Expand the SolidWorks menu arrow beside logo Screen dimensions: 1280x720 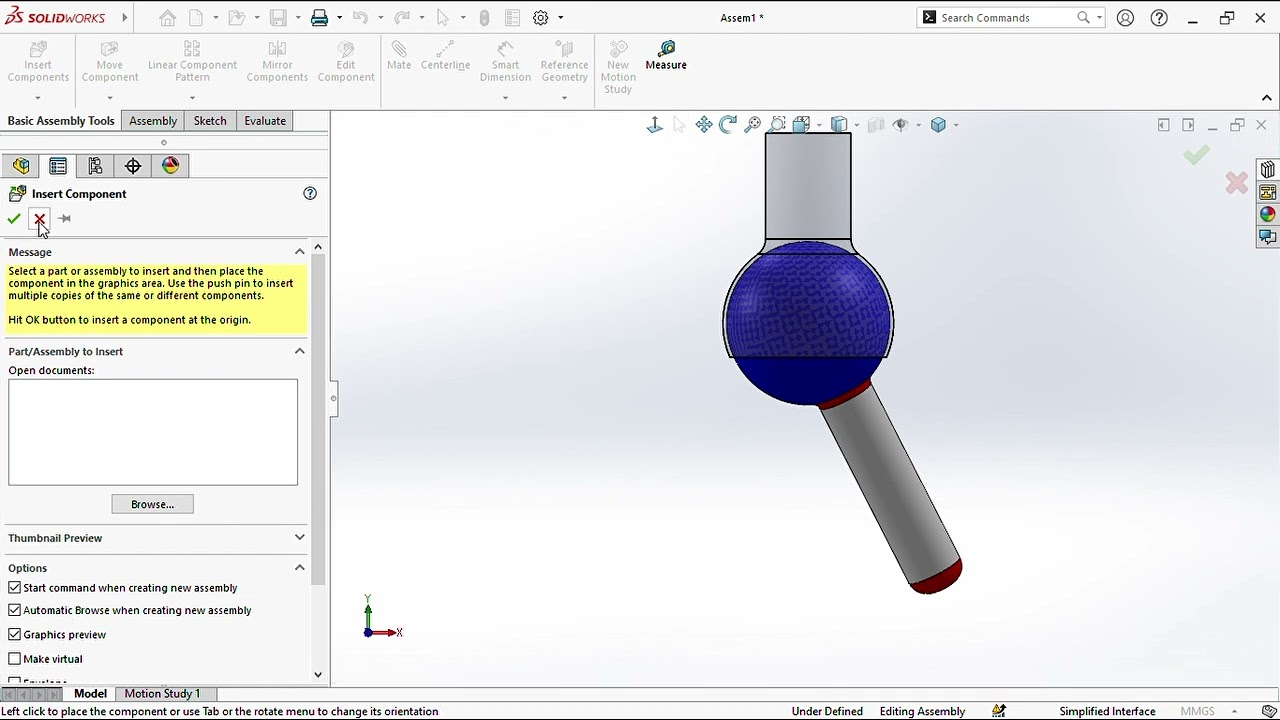pyautogui.click(x=124, y=18)
